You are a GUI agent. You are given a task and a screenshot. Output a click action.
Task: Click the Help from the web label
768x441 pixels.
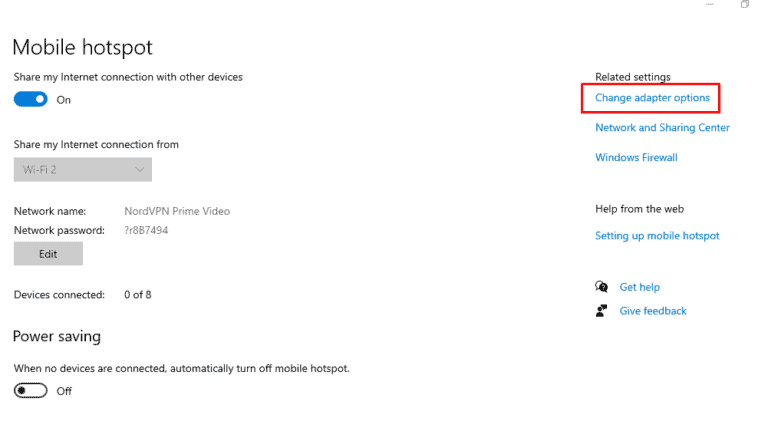tap(638, 209)
